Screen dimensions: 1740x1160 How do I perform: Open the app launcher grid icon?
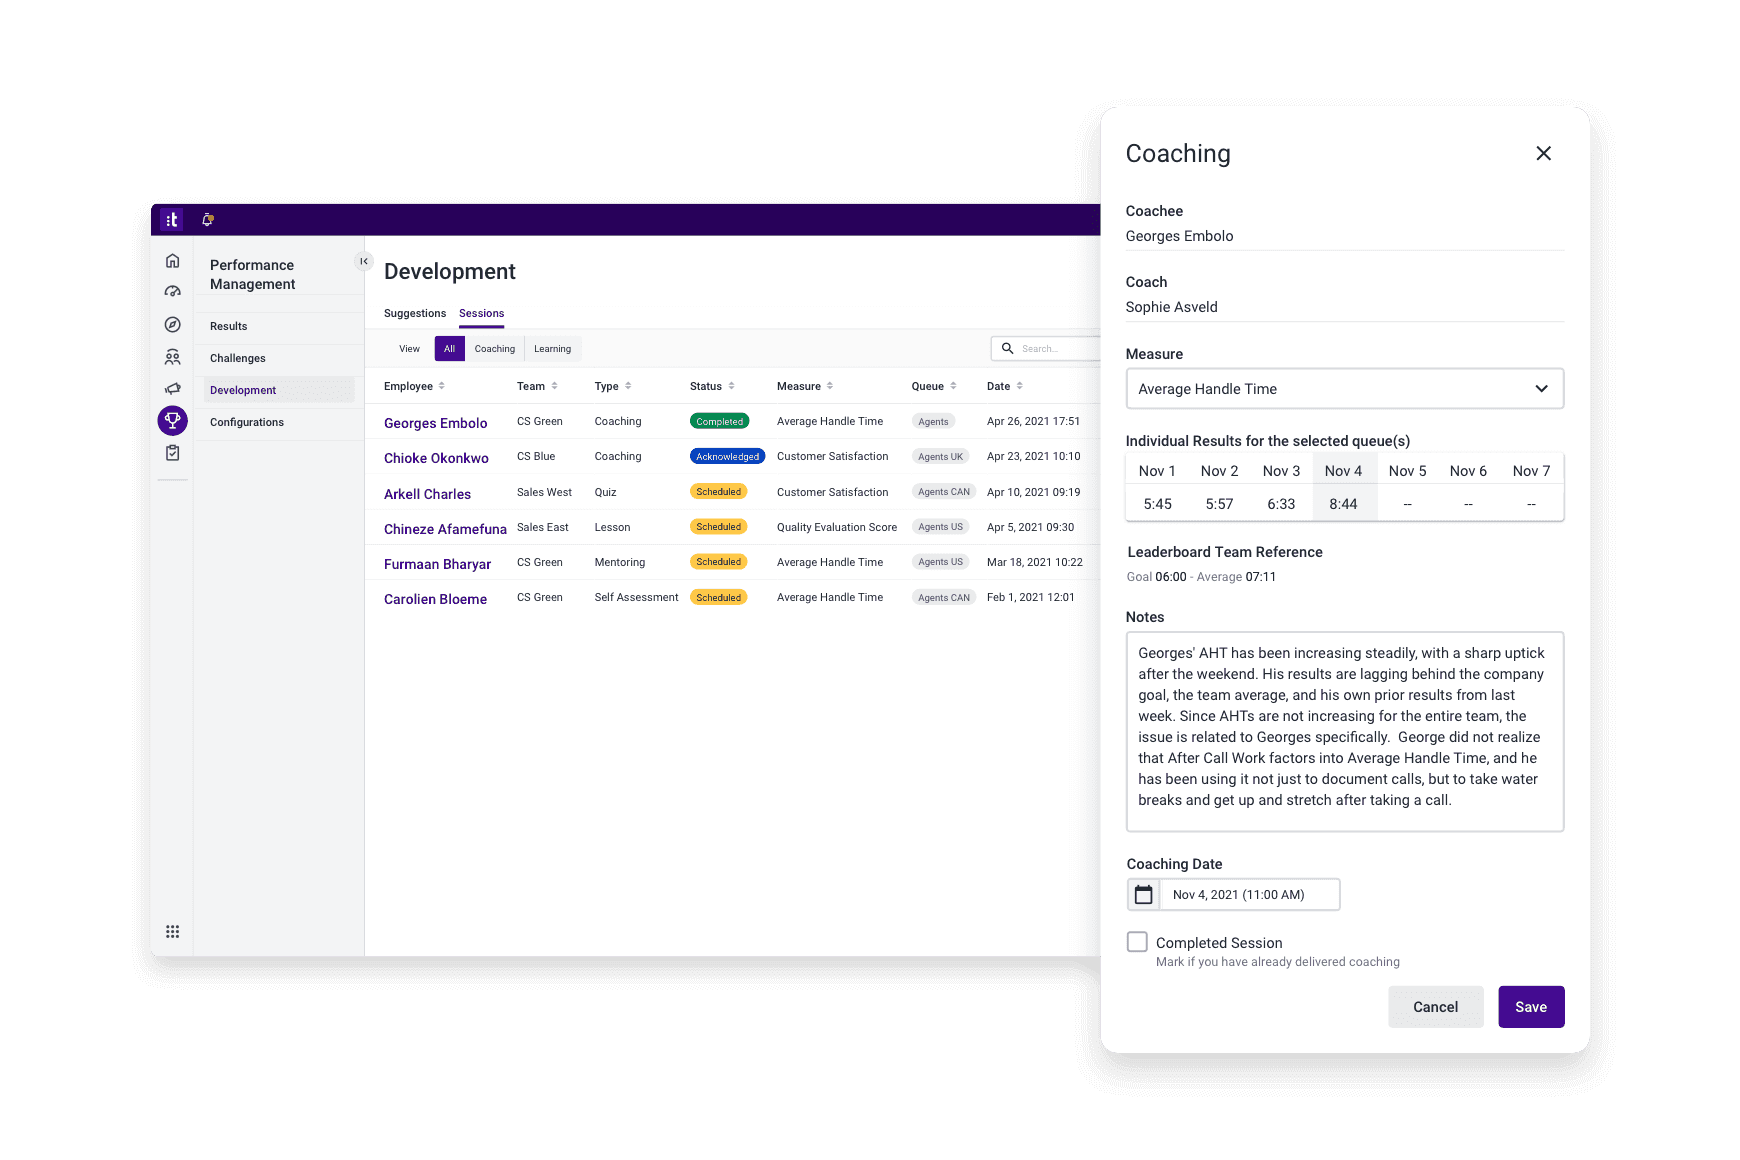[x=172, y=931]
